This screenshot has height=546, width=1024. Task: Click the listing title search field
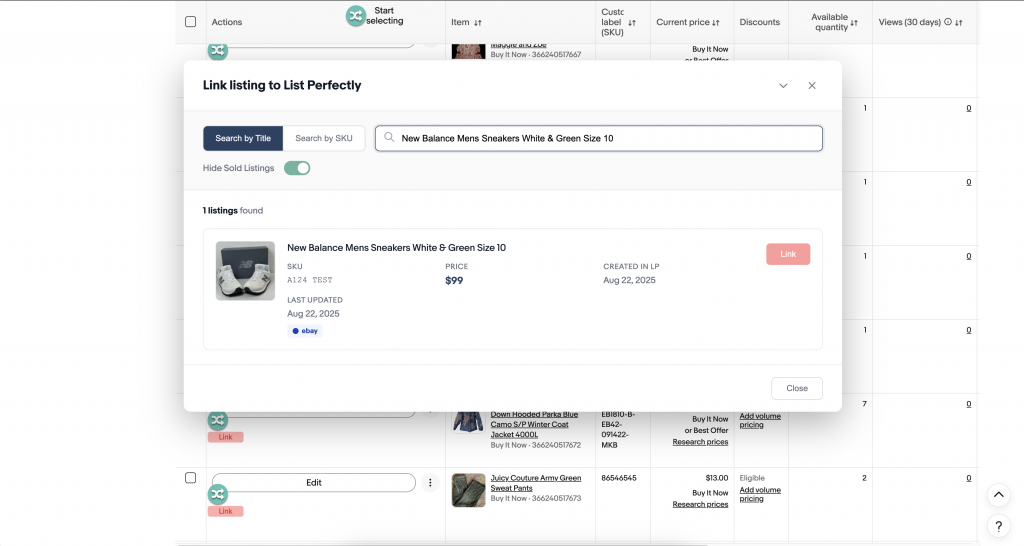coord(599,138)
